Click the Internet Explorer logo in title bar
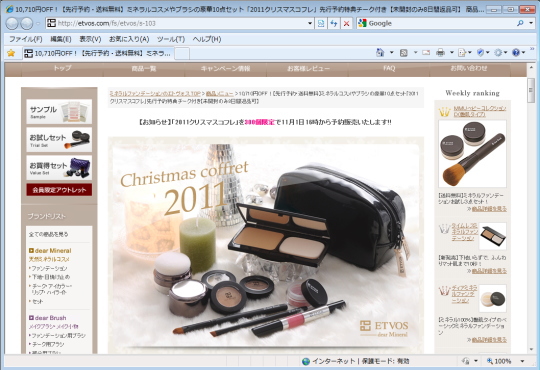 pyautogui.click(x=9, y=9)
